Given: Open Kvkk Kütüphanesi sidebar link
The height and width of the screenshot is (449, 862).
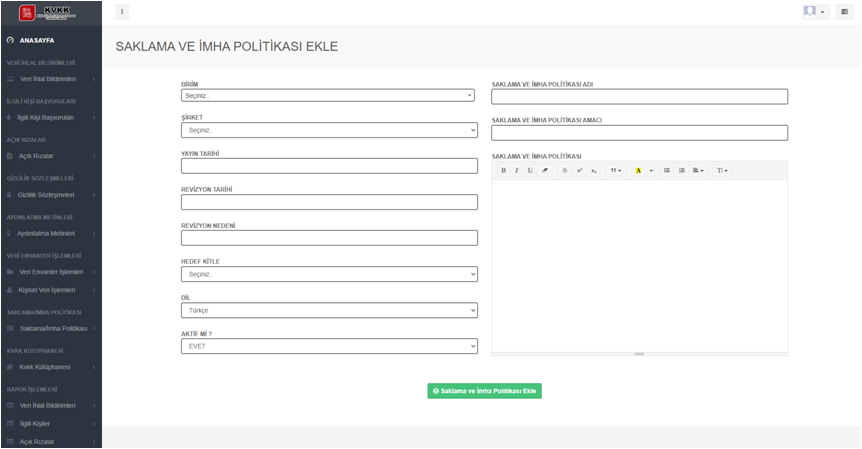Looking at the screenshot, I should click(x=45, y=367).
